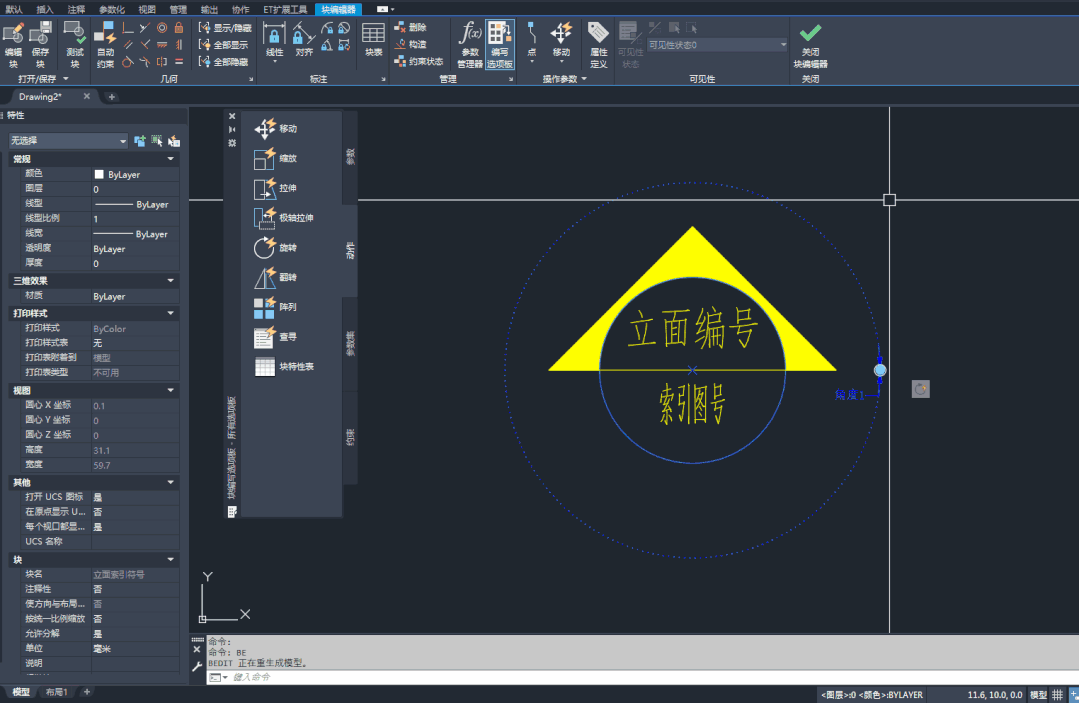1079x703 pixels.
Task: Close the Drawing2* file tab
Action: (x=87, y=96)
